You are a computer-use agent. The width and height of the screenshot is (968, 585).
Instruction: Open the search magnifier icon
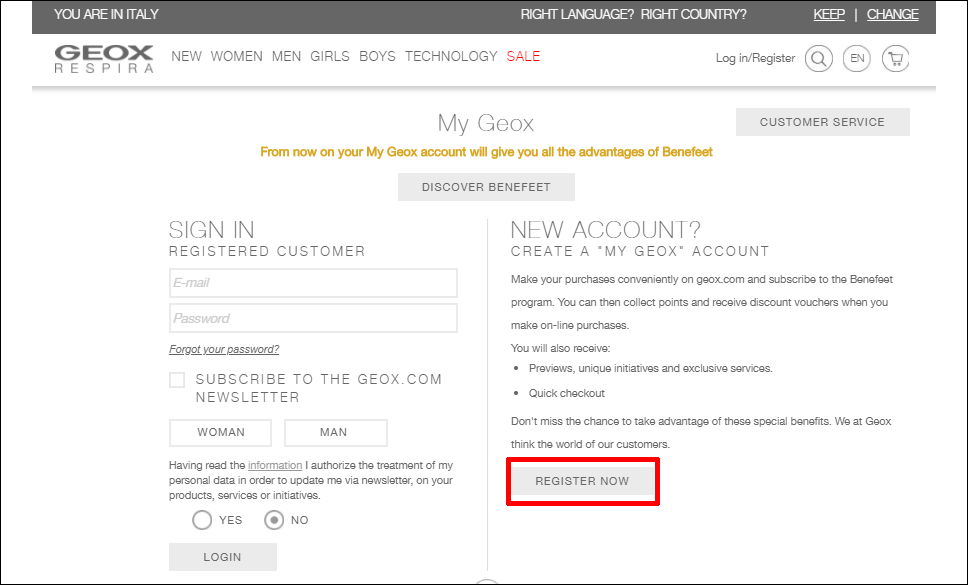tap(819, 59)
